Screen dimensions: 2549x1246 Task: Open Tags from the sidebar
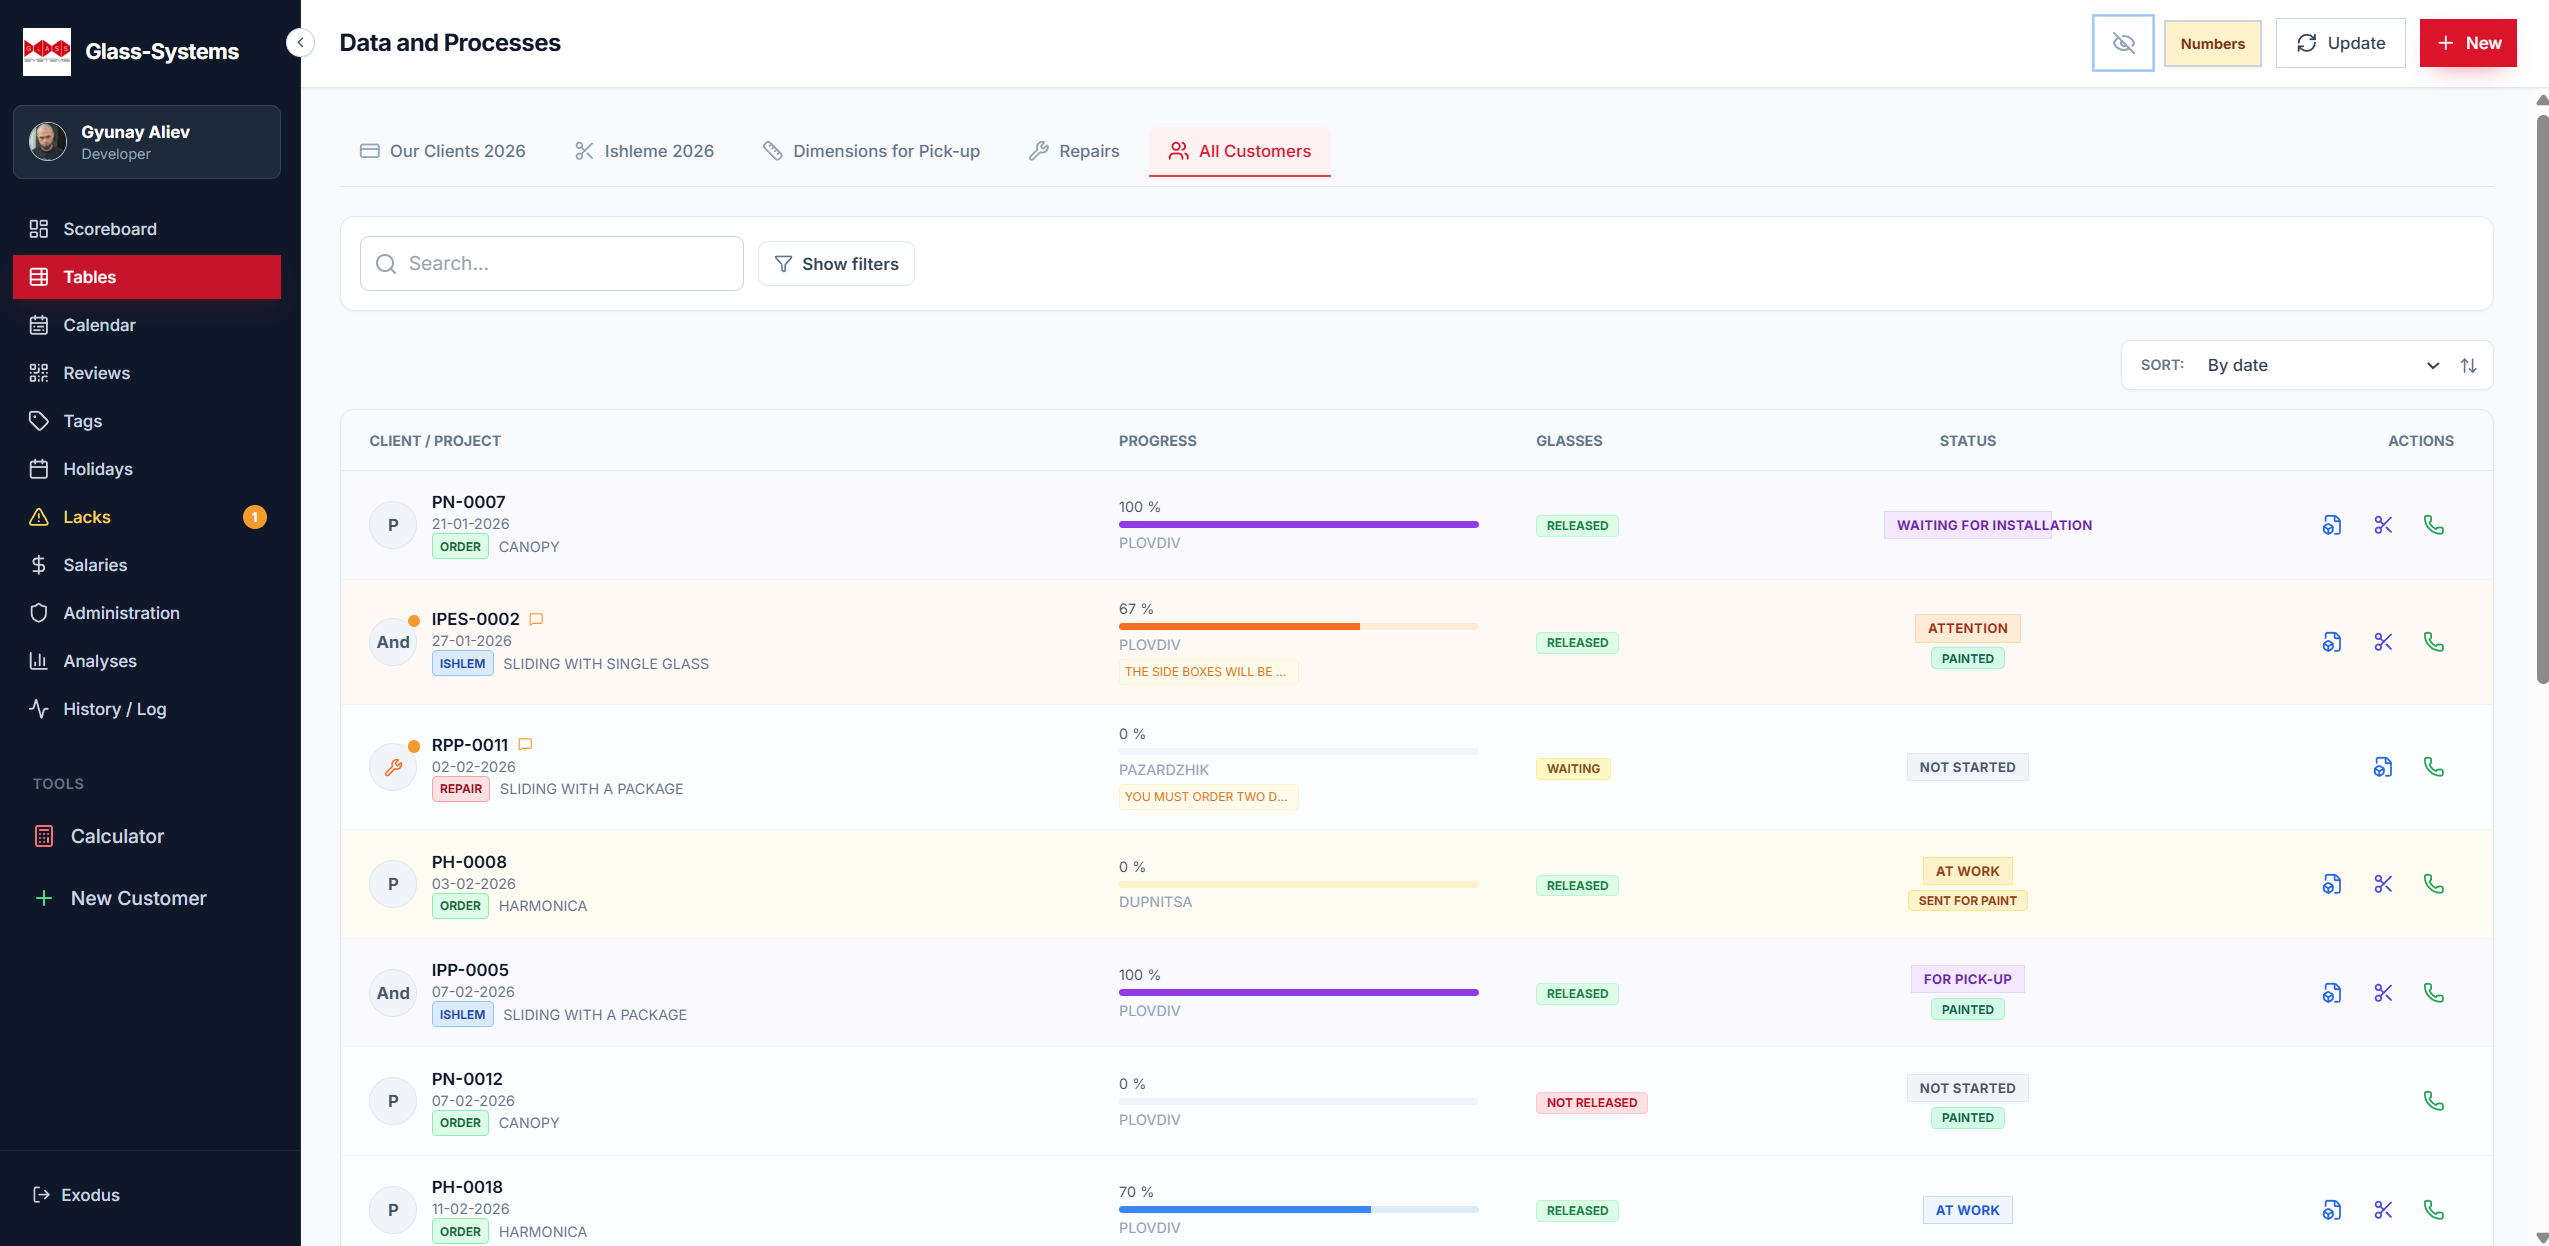click(x=82, y=420)
